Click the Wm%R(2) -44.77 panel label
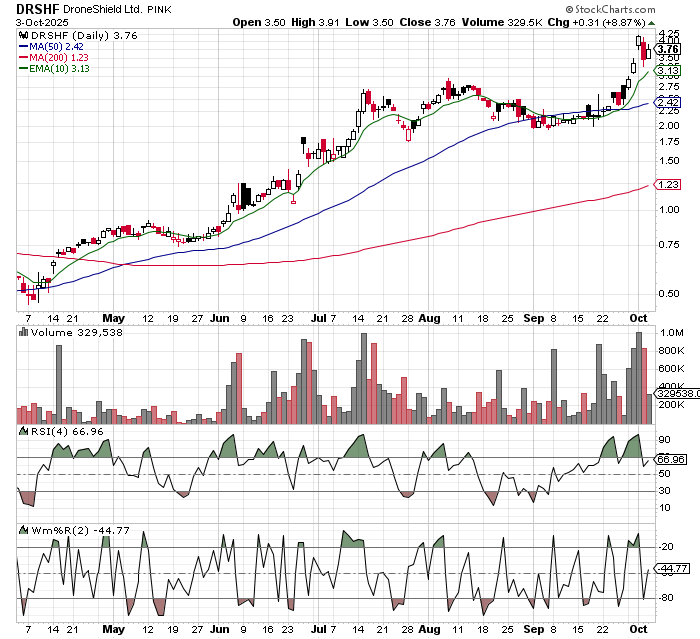This screenshot has height=639, width=700. click(x=80, y=530)
